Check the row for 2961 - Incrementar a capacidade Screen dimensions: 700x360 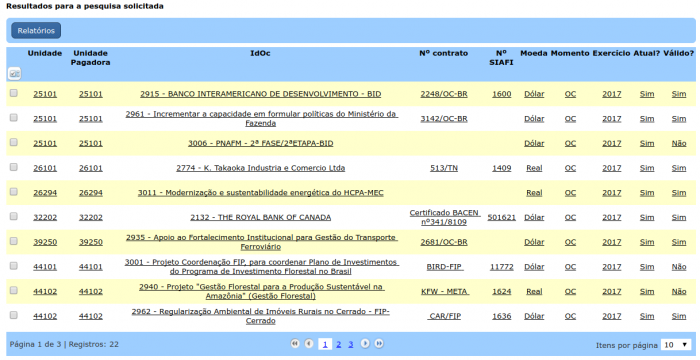pyautogui.click(x=14, y=117)
